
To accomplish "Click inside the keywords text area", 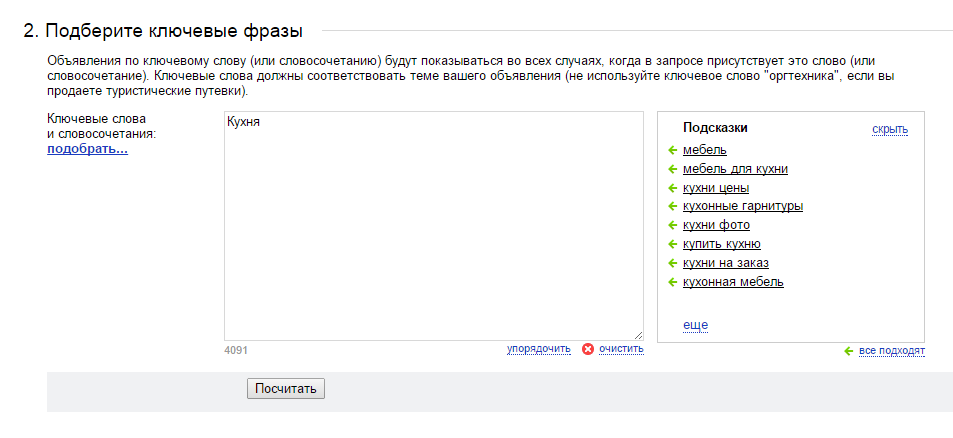I will [433, 230].
